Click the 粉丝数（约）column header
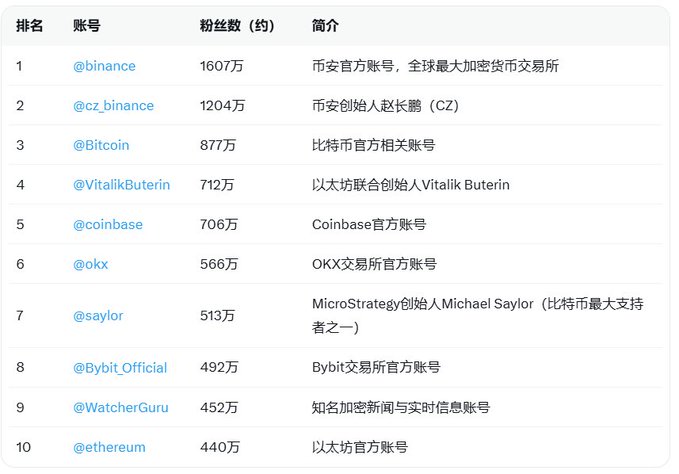 click(238, 26)
